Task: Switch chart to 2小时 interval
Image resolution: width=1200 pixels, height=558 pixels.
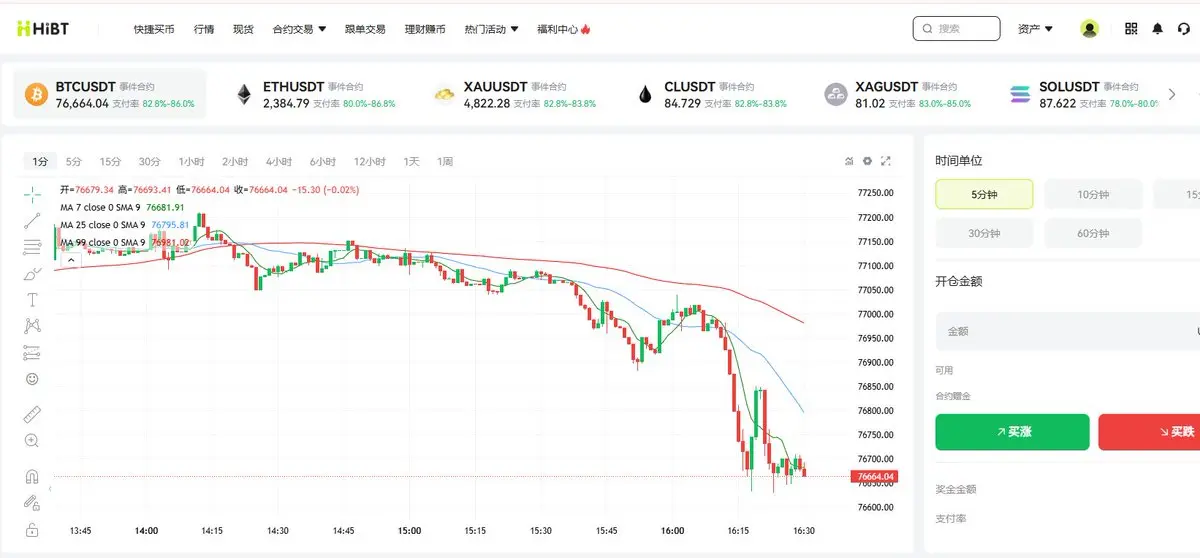Action: (x=235, y=161)
